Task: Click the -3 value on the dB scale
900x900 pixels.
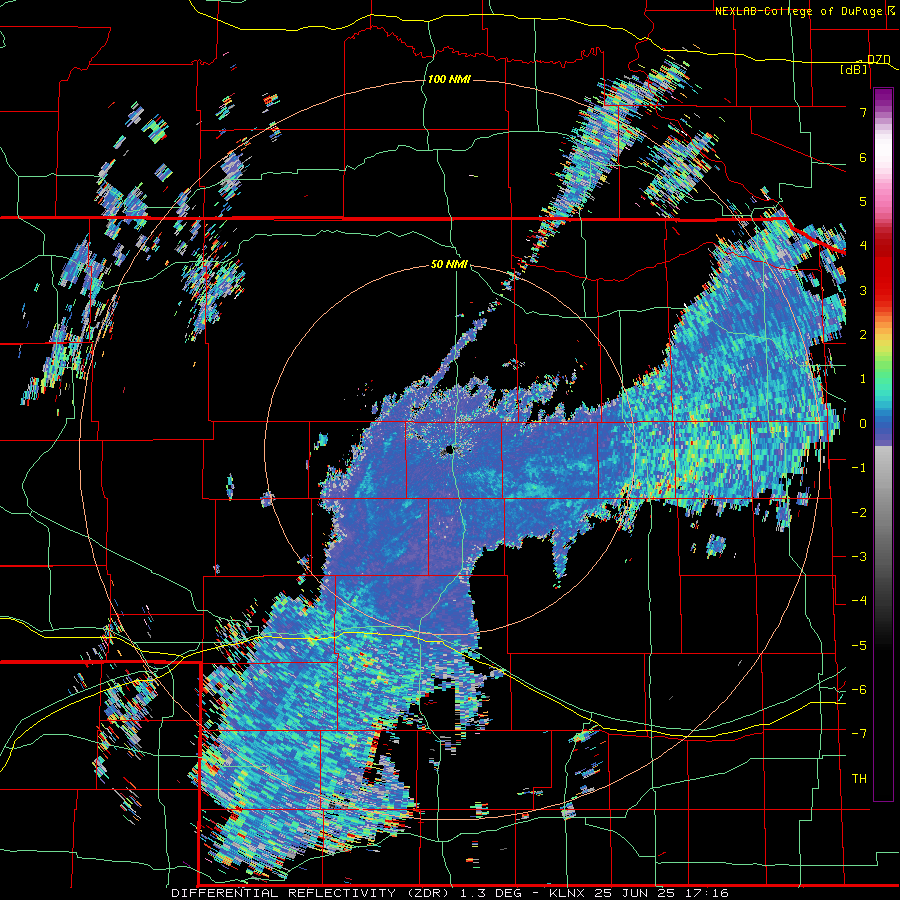Action: (x=859, y=557)
